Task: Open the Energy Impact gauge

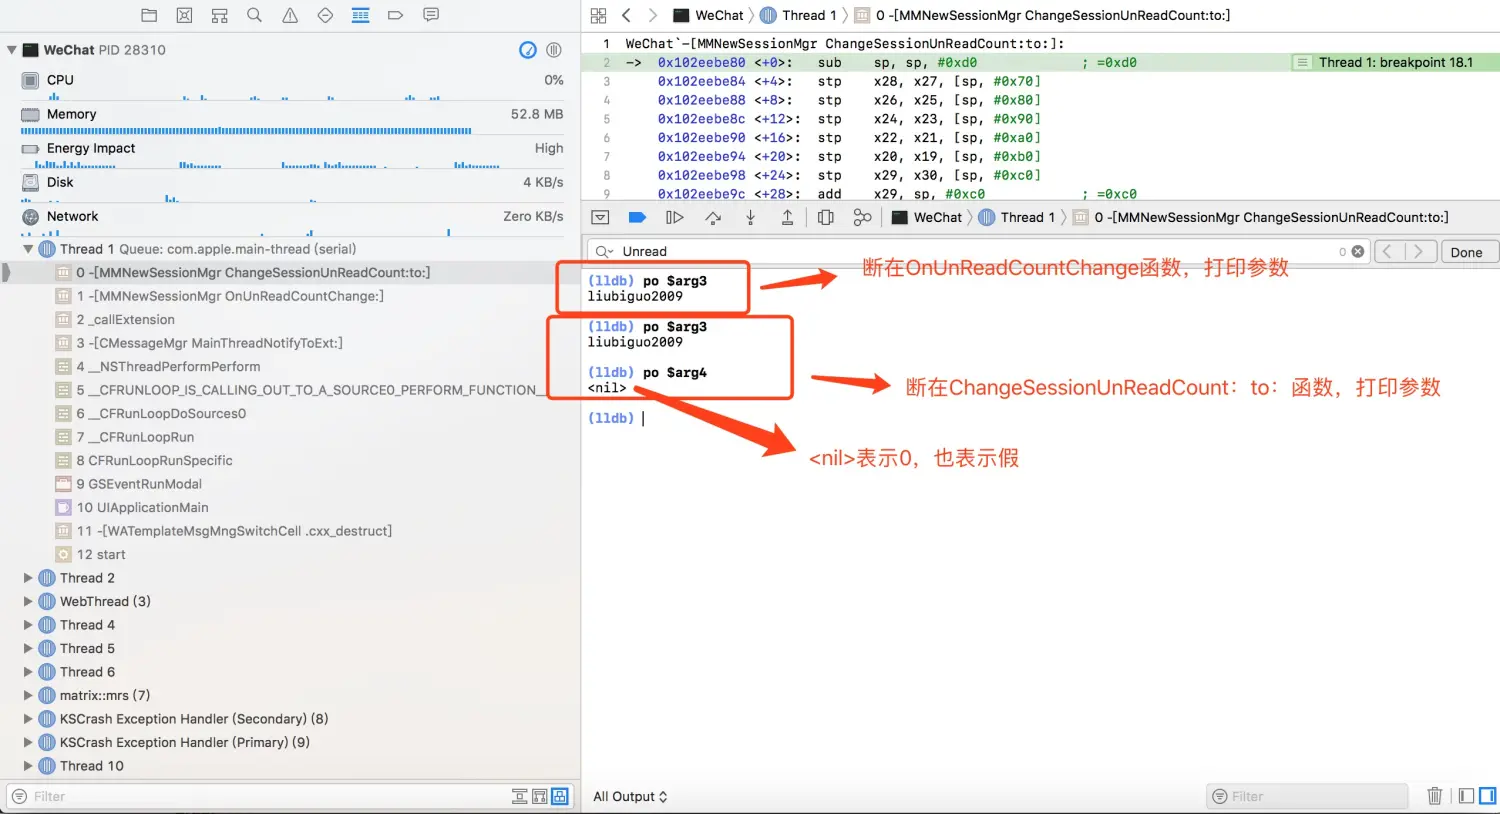Action: tap(290, 152)
